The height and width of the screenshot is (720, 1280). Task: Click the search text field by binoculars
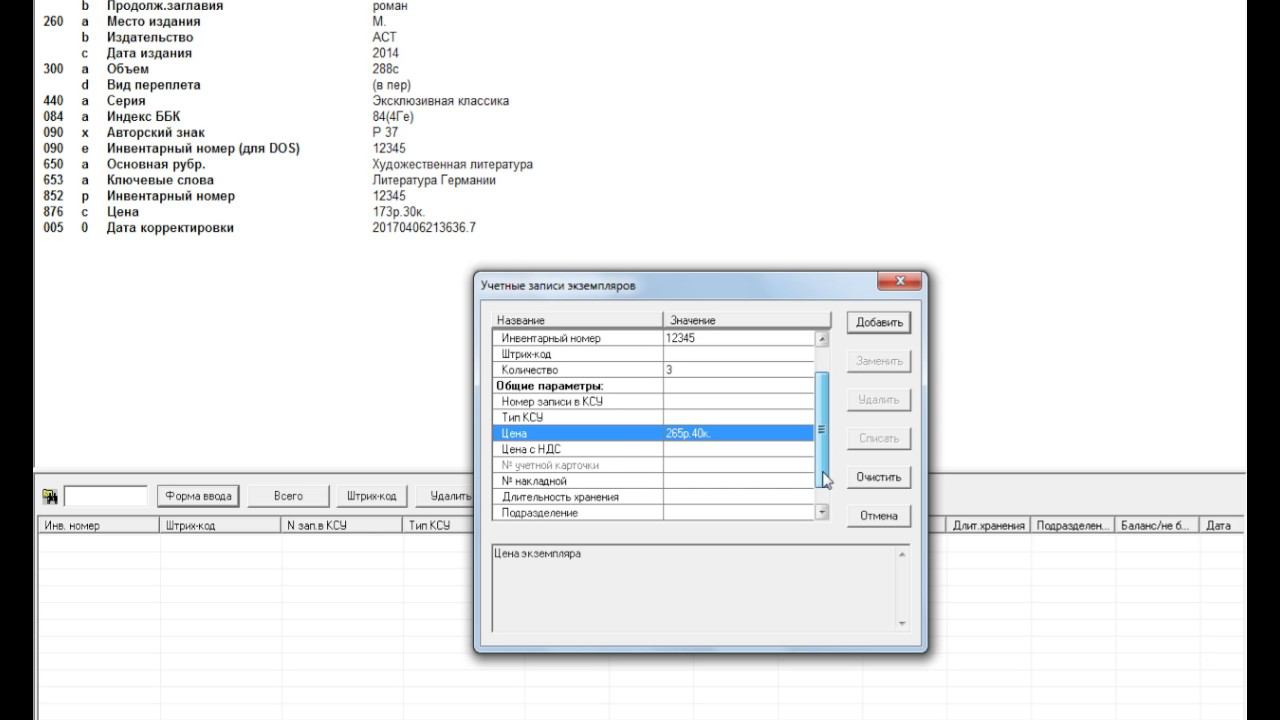click(106, 496)
